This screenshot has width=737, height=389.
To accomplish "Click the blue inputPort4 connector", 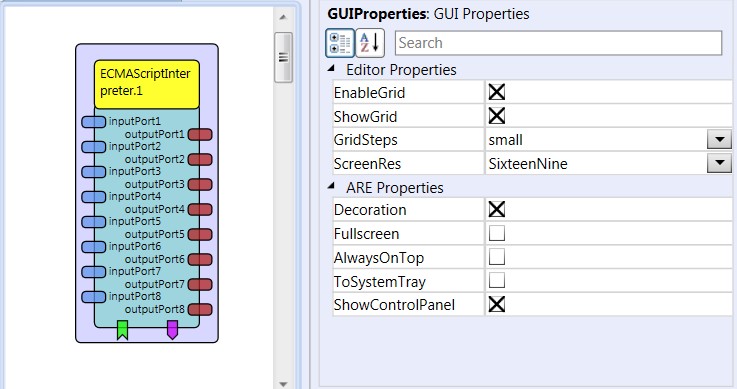I will coord(94,197).
